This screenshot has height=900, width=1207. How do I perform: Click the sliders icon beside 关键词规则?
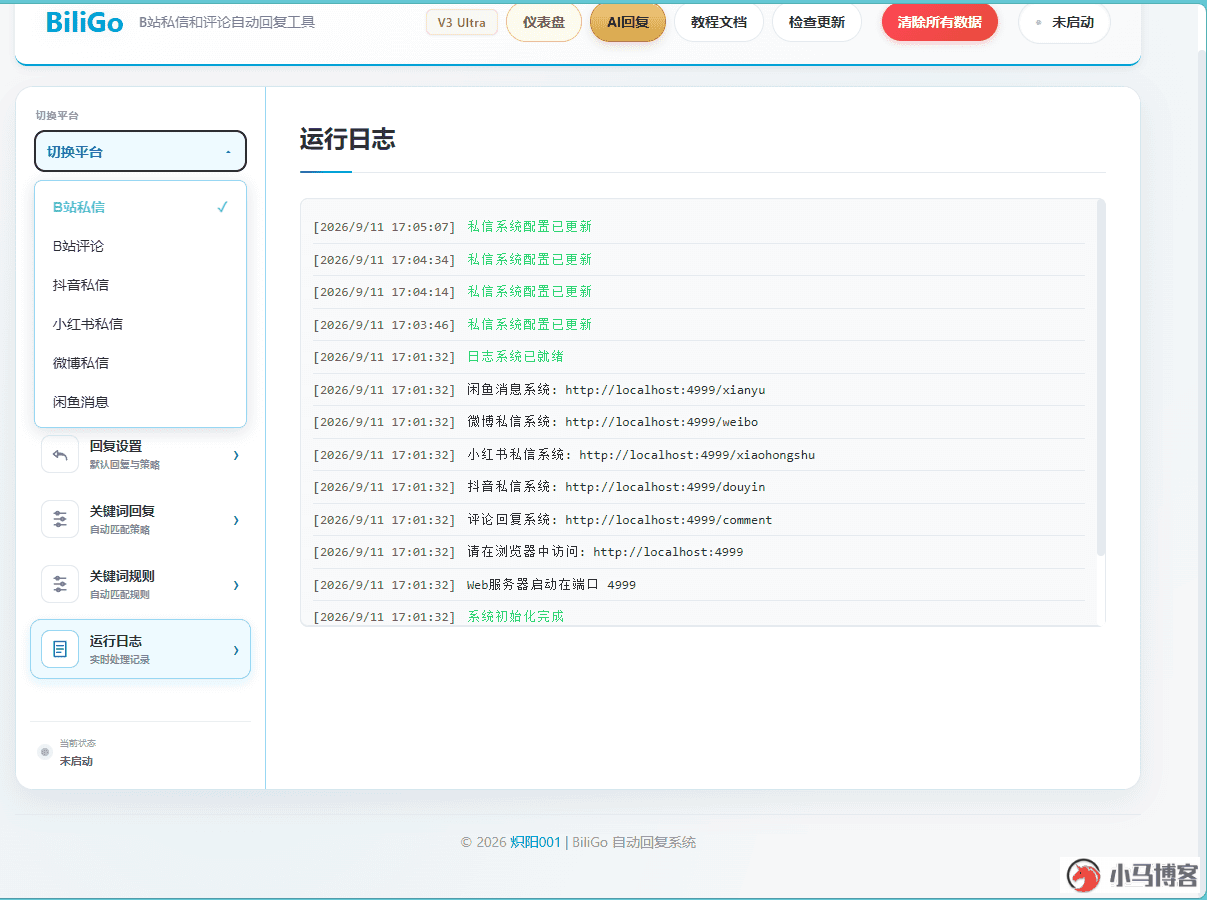coord(60,584)
